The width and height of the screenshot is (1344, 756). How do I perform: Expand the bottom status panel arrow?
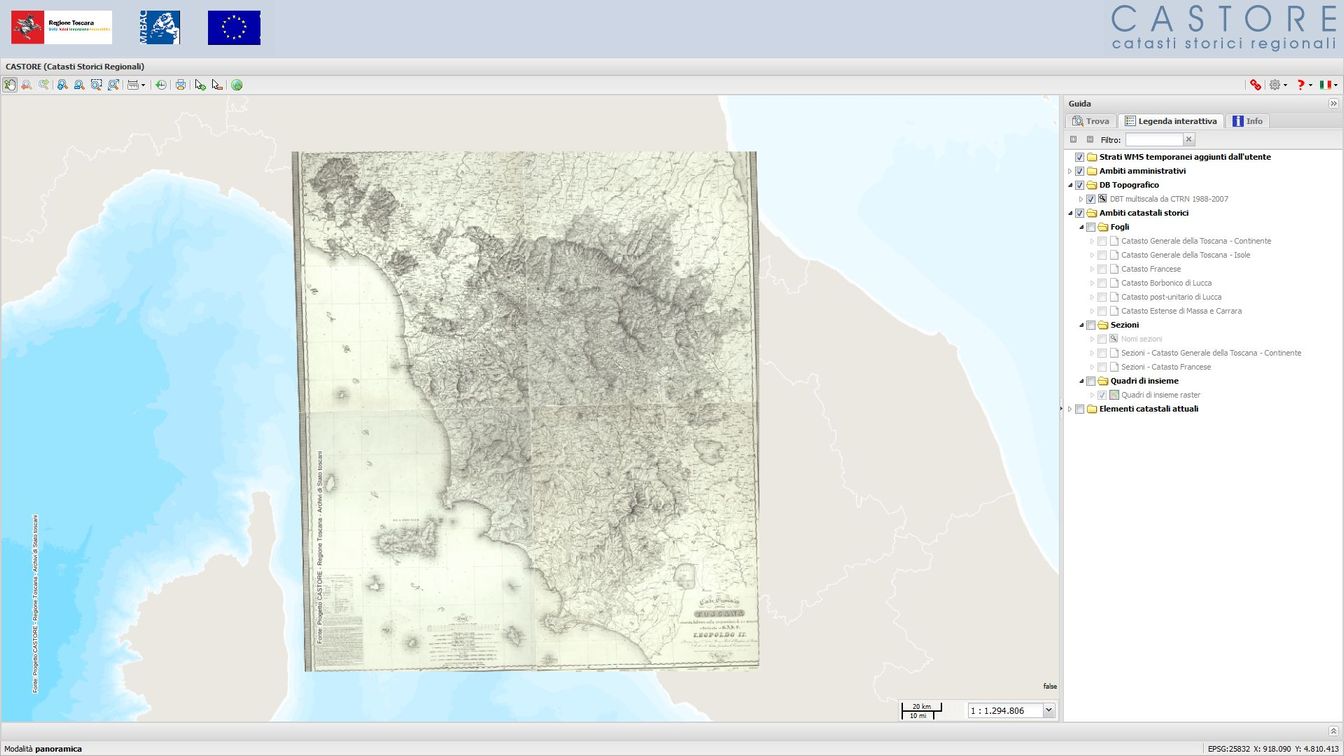pyautogui.click(x=1333, y=731)
